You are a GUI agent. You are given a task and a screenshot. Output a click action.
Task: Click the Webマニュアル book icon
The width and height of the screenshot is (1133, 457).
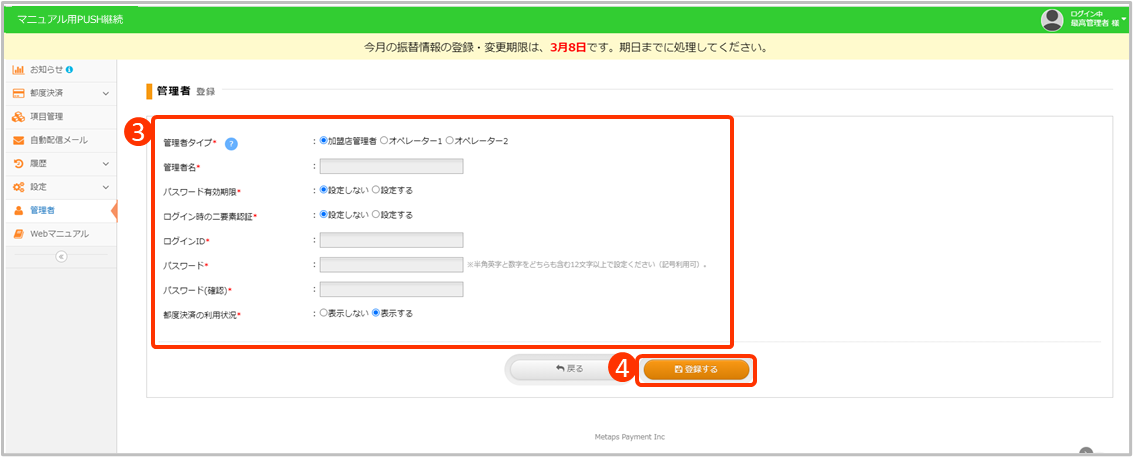pos(18,234)
